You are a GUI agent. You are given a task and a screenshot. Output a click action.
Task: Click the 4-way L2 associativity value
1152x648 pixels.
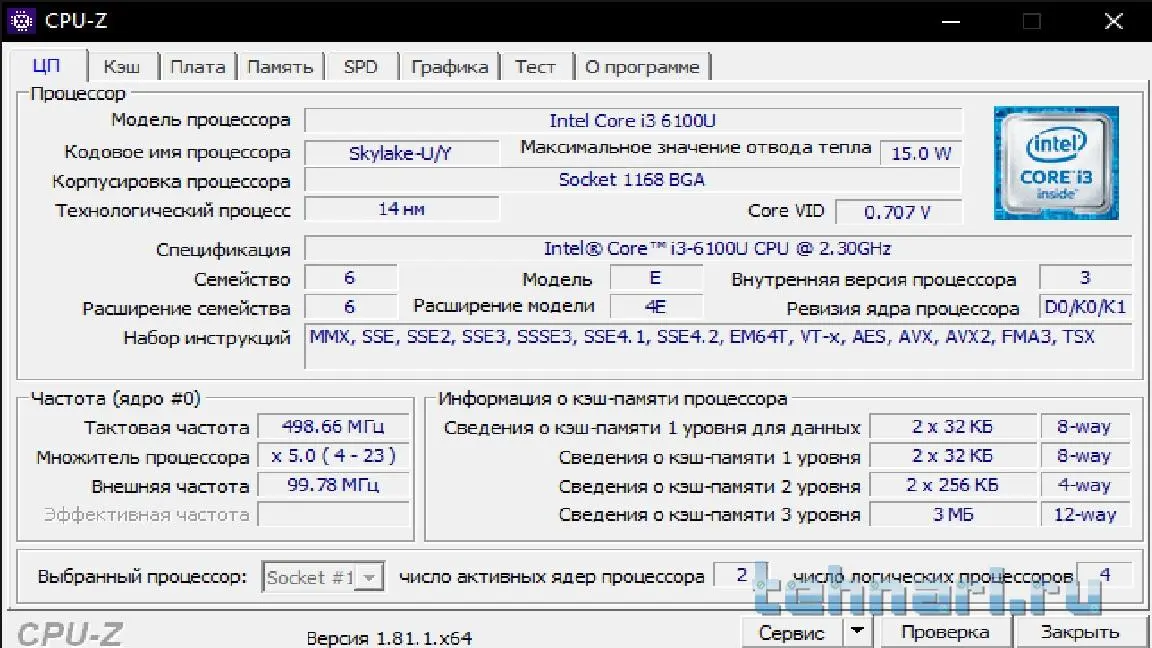[x=1084, y=485]
